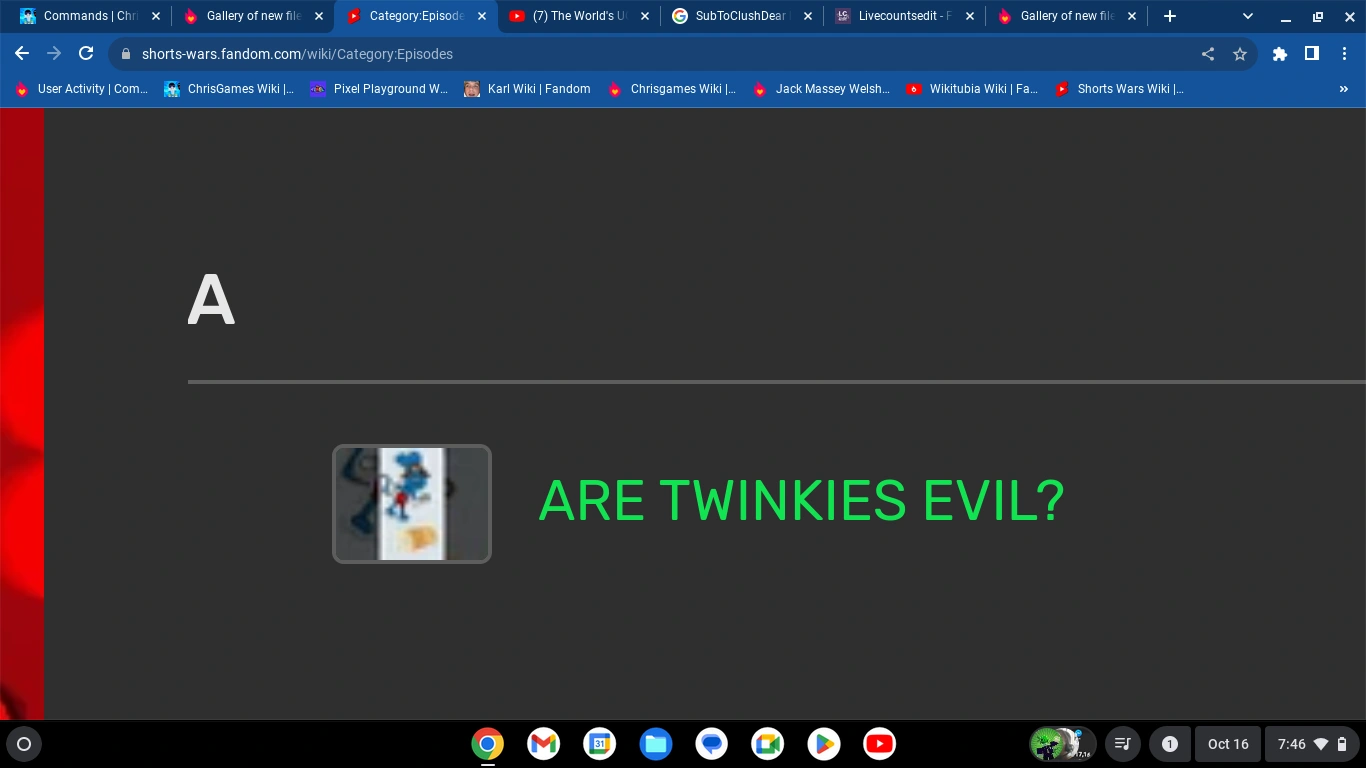Click the episode thumbnail image
The width and height of the screenshot is (1366, 768).
[x=411, y=503]
